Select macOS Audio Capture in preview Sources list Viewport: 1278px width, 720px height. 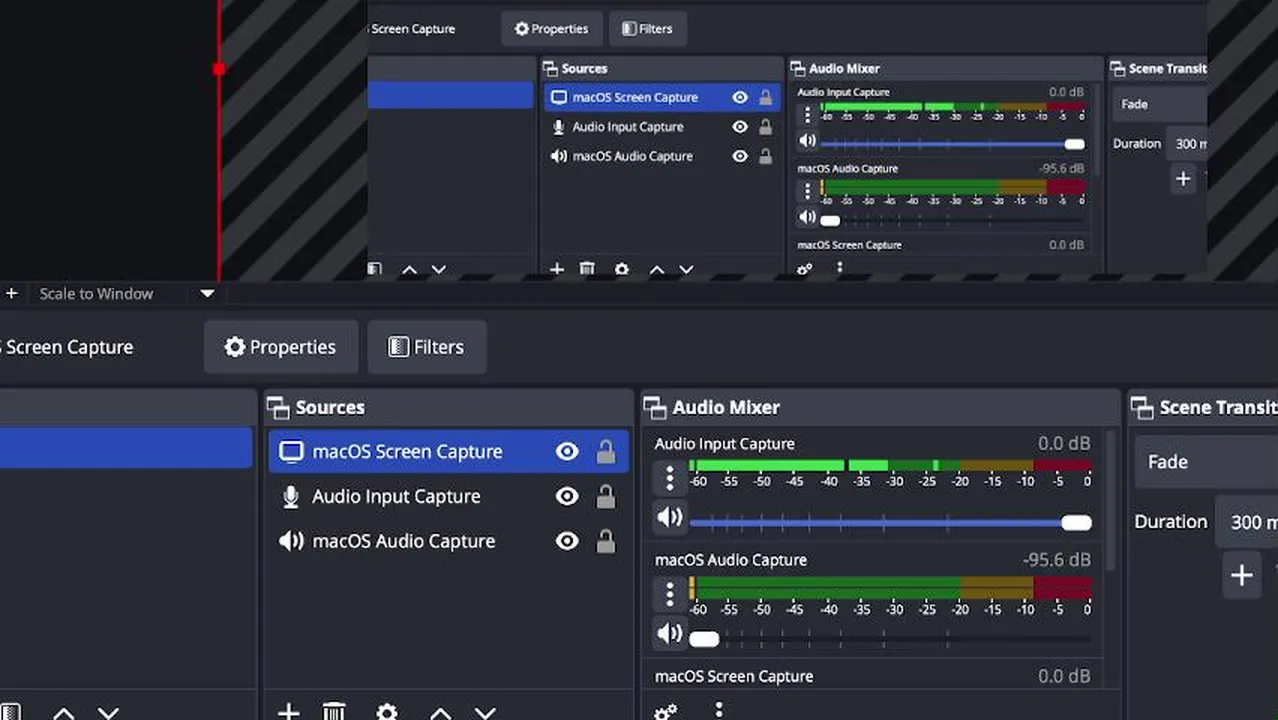coord(662,156)
